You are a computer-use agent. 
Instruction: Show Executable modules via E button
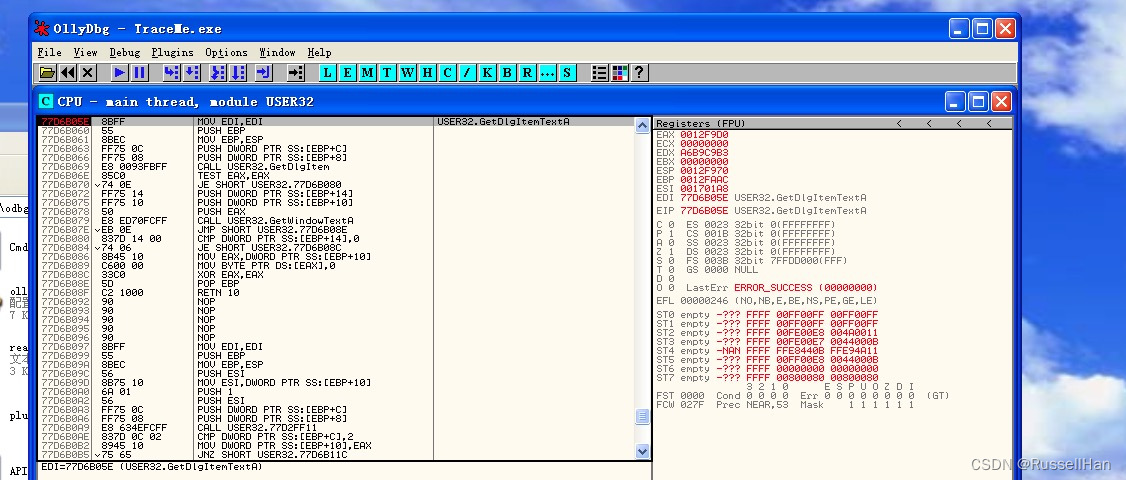pyautogui.click(x=348, y=73)
